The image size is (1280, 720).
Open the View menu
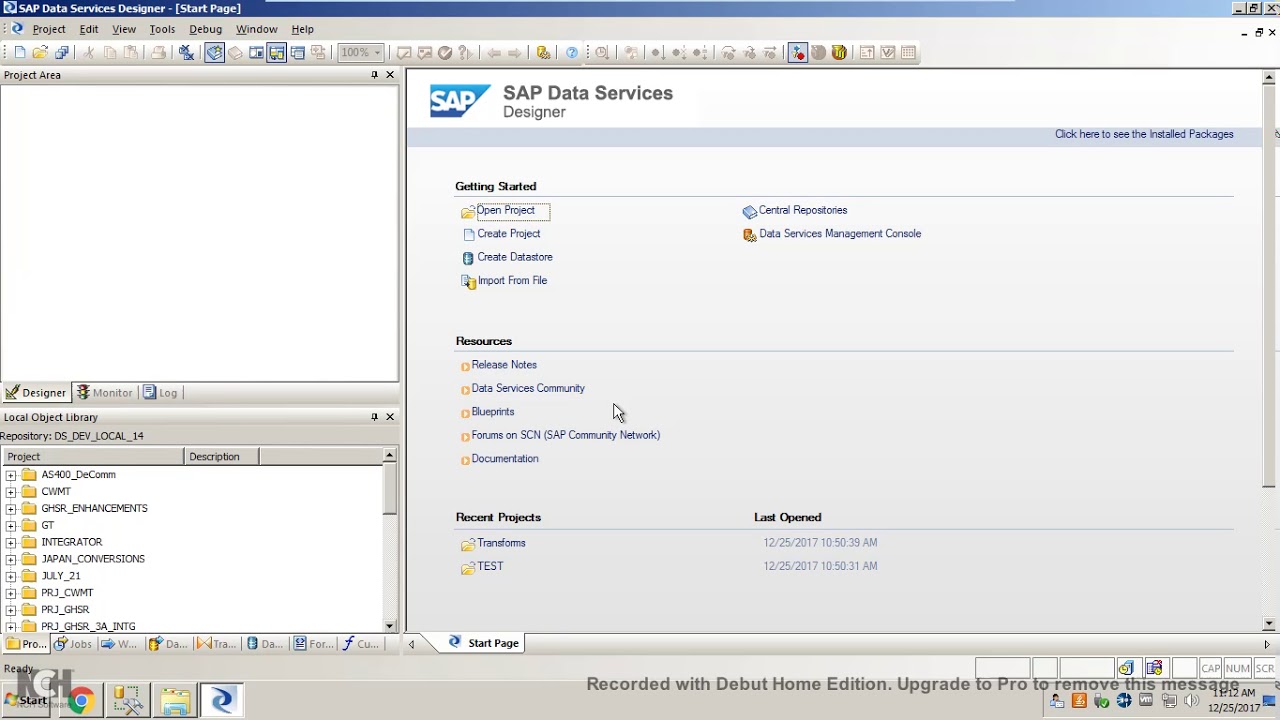[124, 29]
